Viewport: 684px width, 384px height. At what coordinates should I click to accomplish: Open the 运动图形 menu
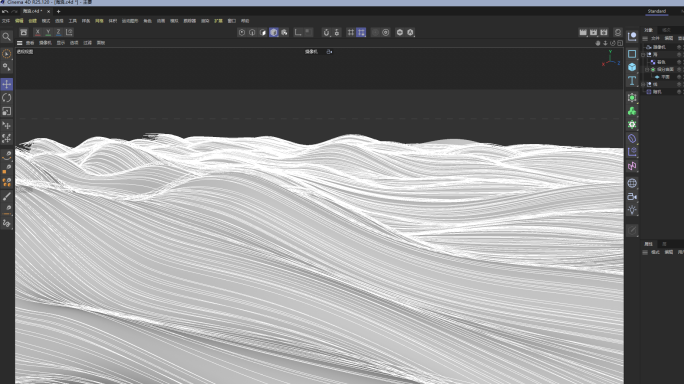click(130, 21)
